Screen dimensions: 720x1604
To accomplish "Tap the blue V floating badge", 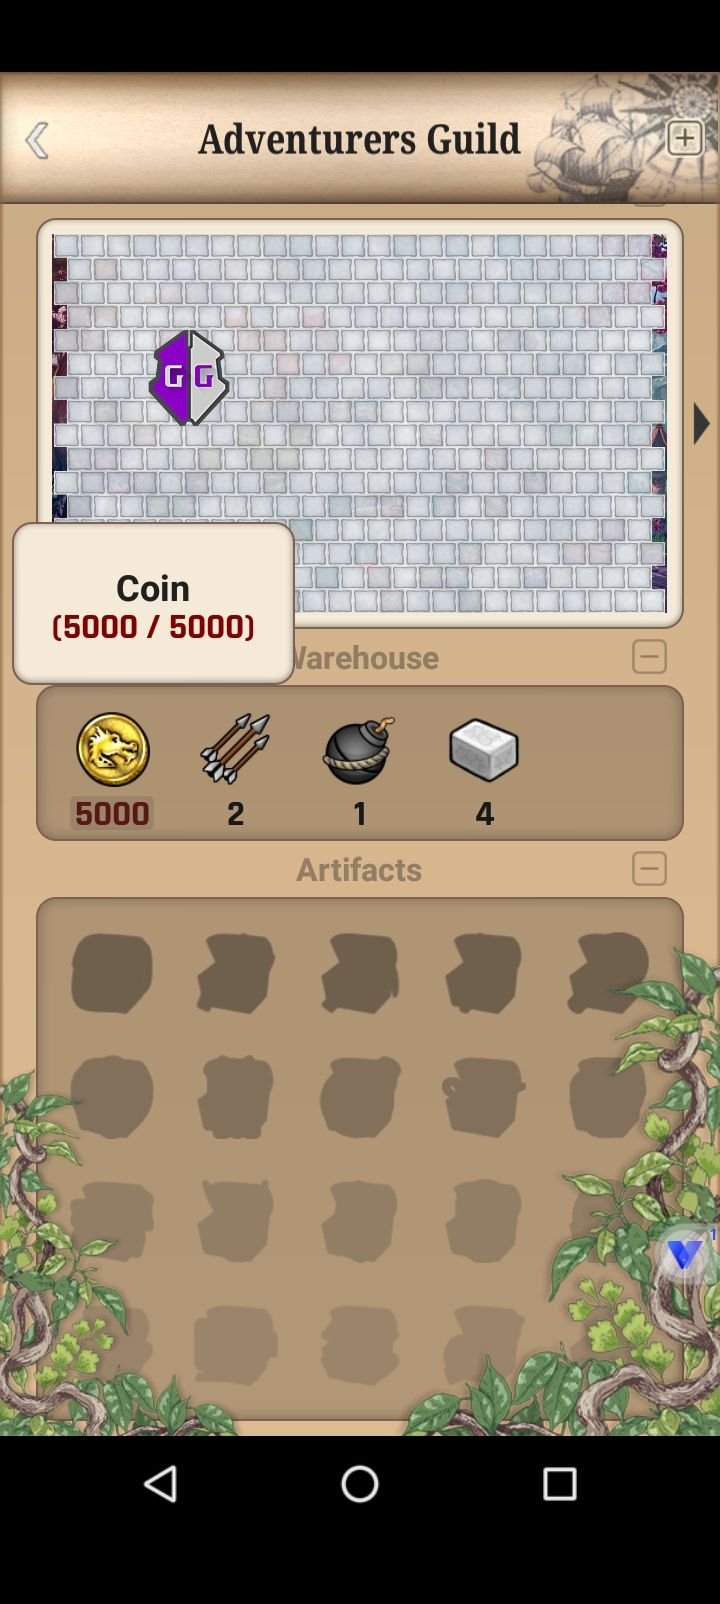I will [x=686, y=1254].
